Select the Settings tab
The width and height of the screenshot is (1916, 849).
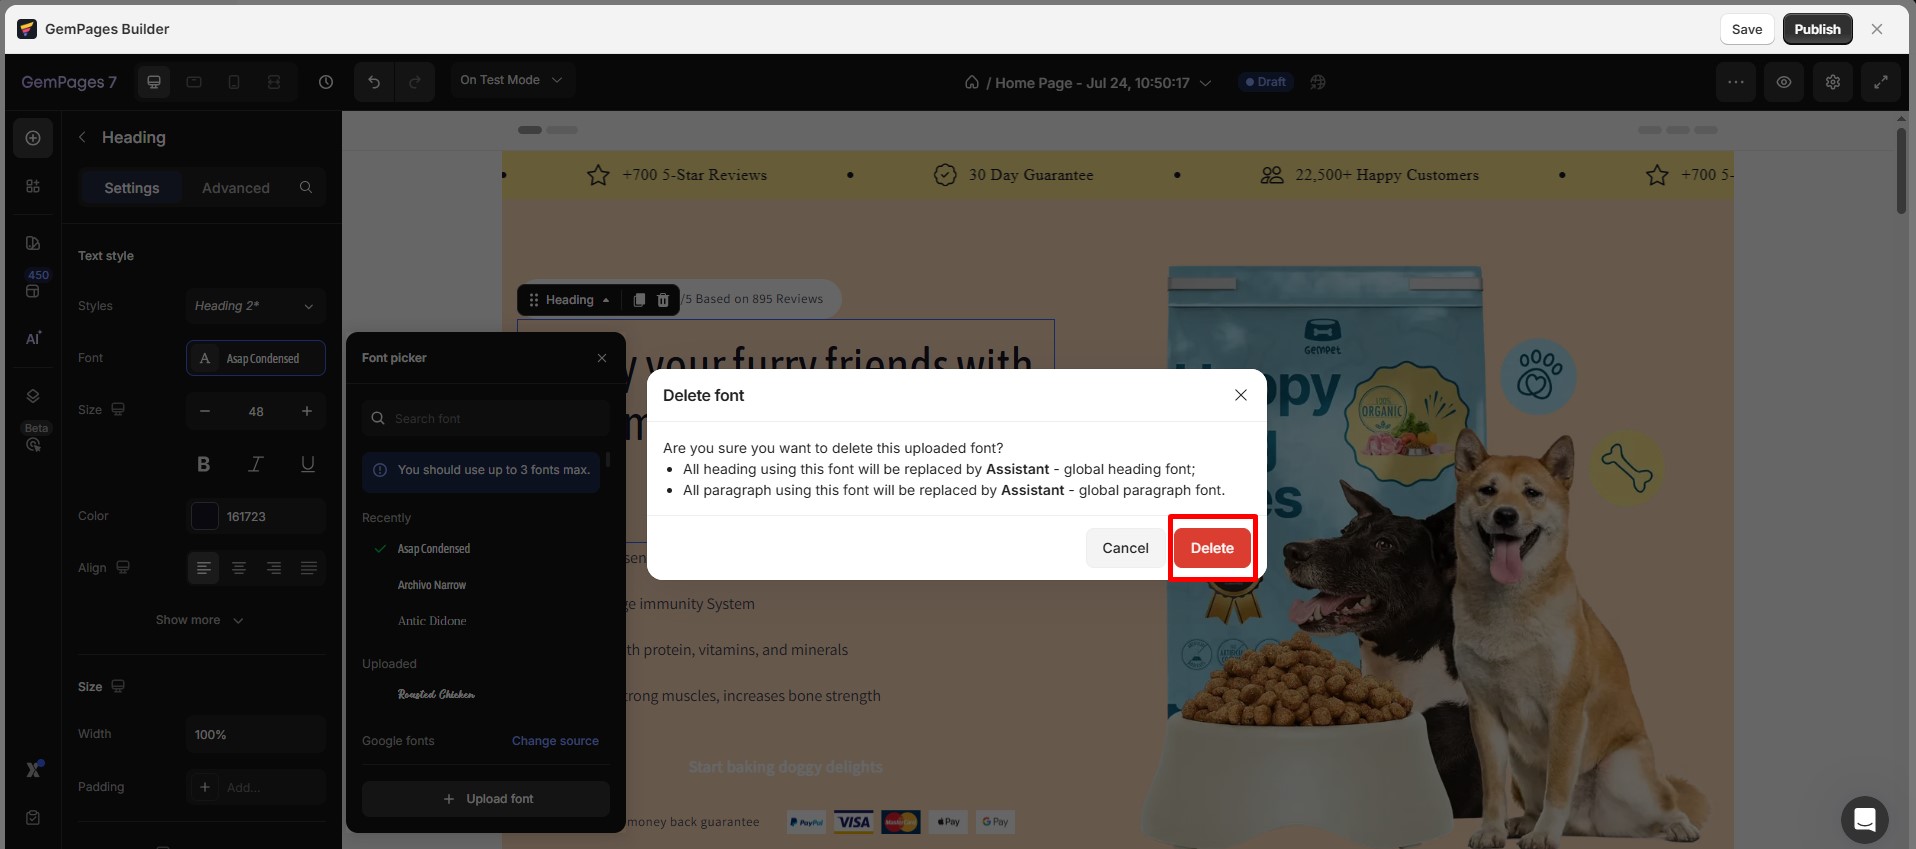tap(131, 188)
